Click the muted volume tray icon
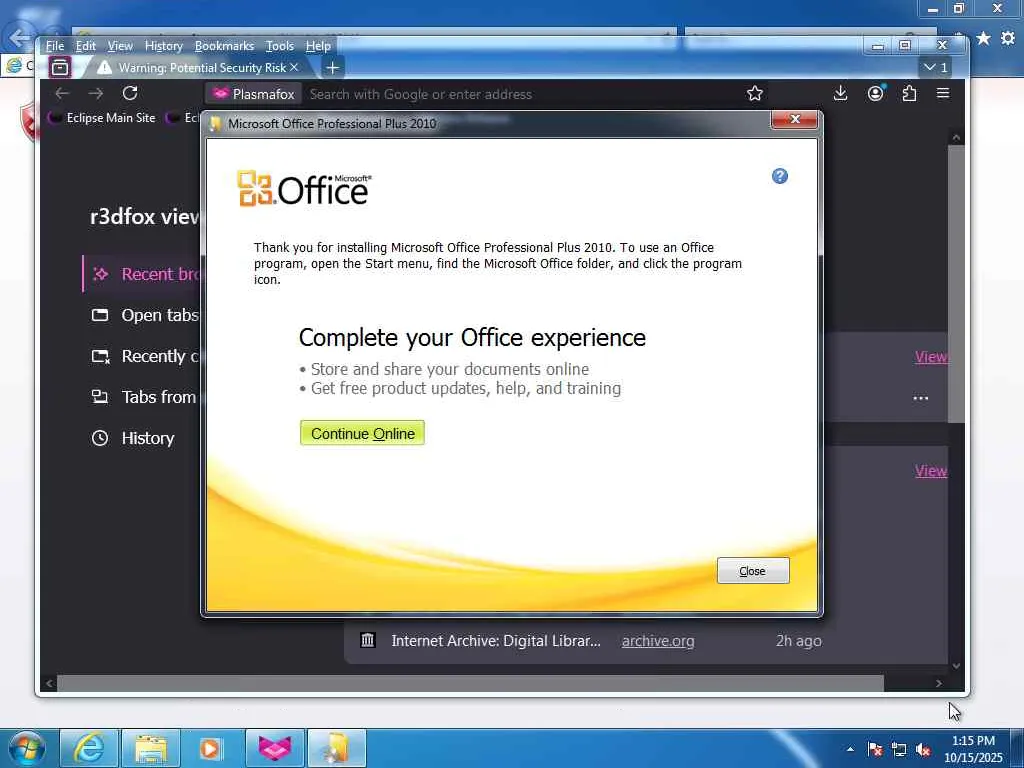The height and width of the screenshot is (768, 1024). (x=923, y=749)
